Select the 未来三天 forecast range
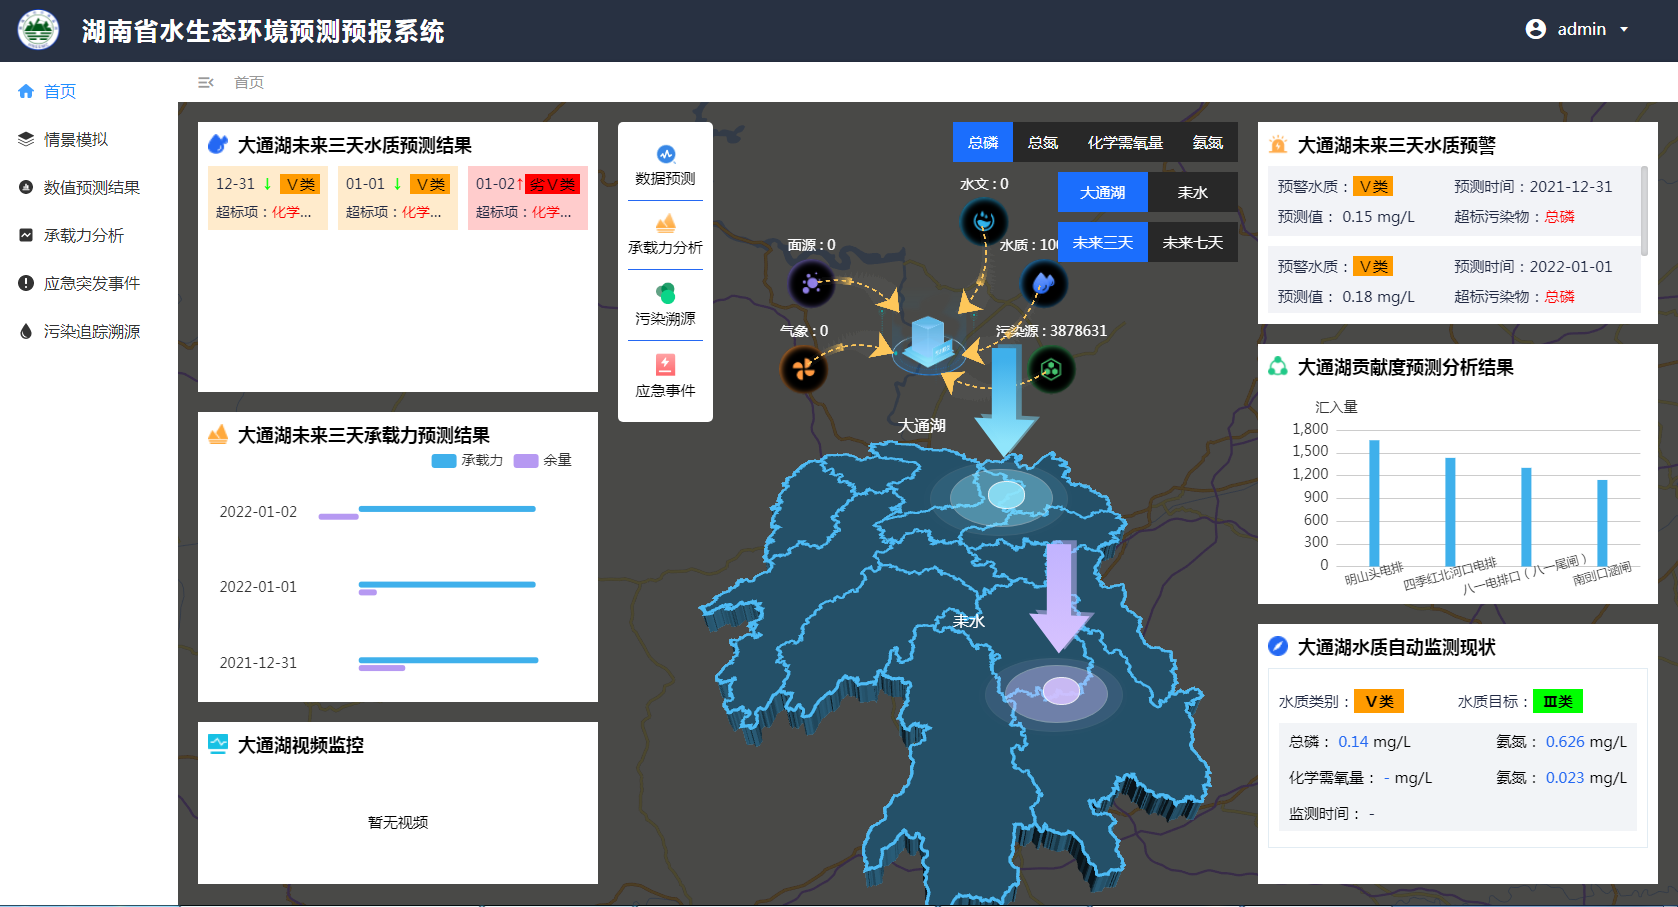This screenshot has height=907, width=1678. [x=1102, y=243]
